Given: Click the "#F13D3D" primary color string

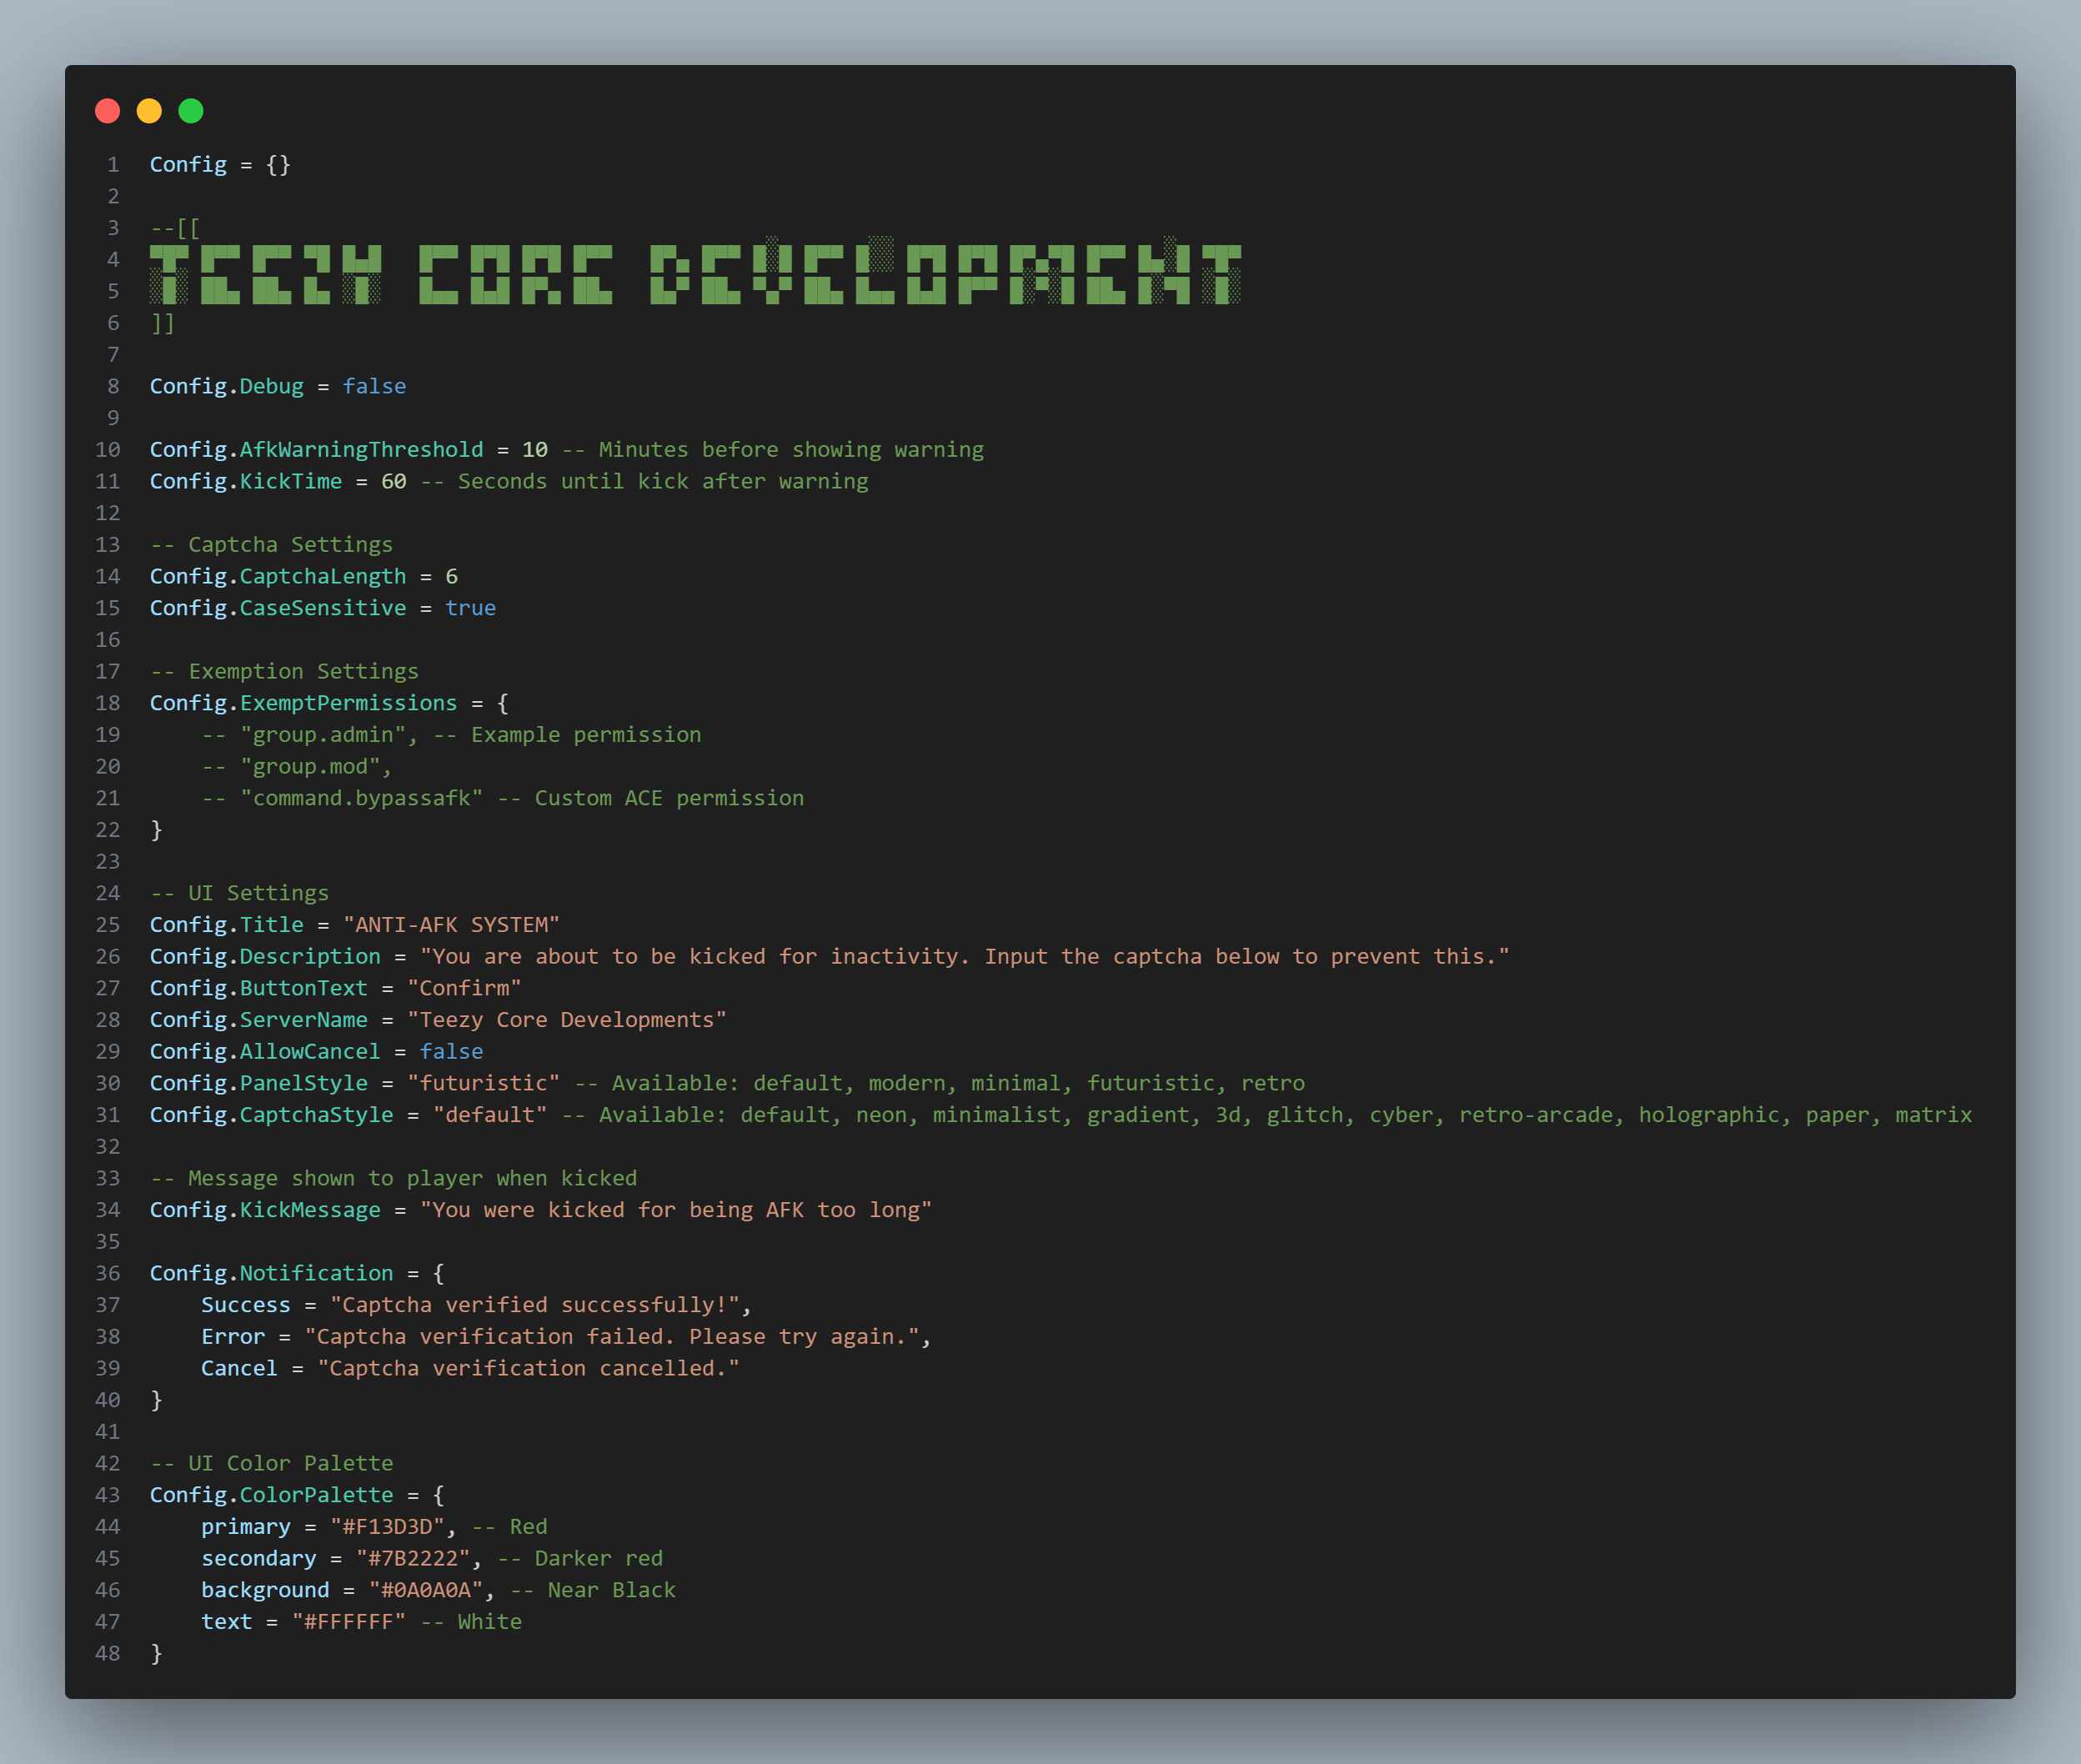Looking at the screenshot, I should click(x=387, y=1526).
